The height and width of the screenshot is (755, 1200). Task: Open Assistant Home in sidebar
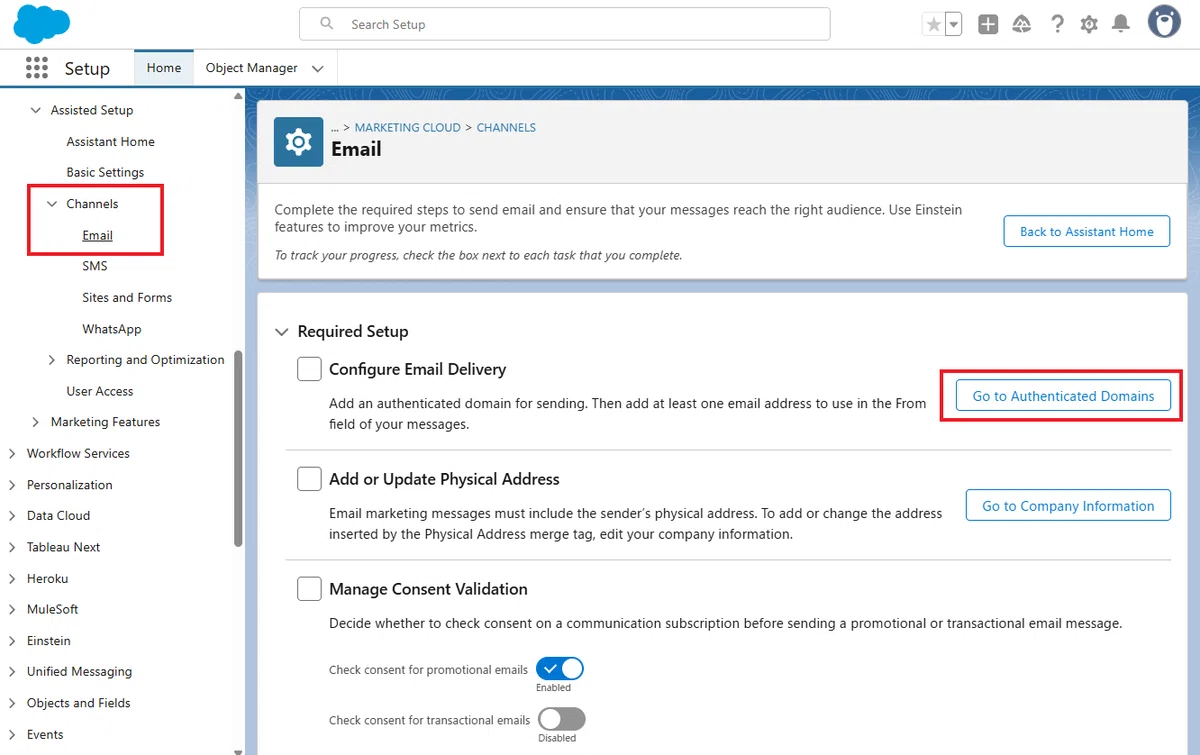click(x=111, y=142)
